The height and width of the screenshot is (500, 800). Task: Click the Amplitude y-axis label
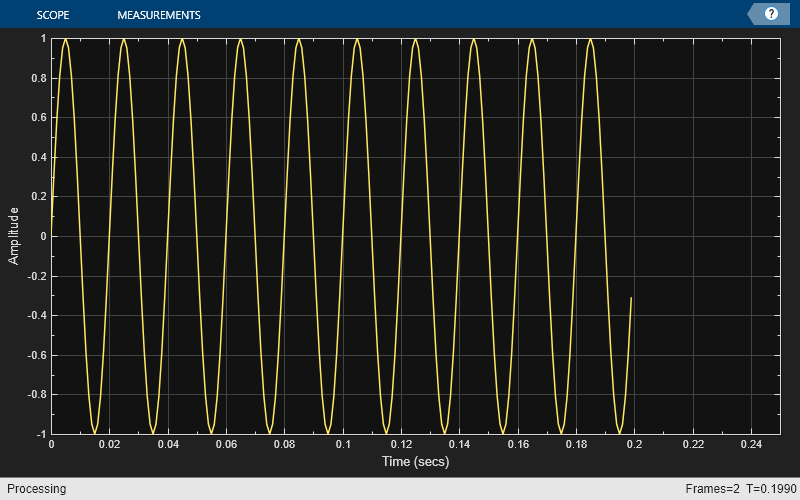pos(13,236)
